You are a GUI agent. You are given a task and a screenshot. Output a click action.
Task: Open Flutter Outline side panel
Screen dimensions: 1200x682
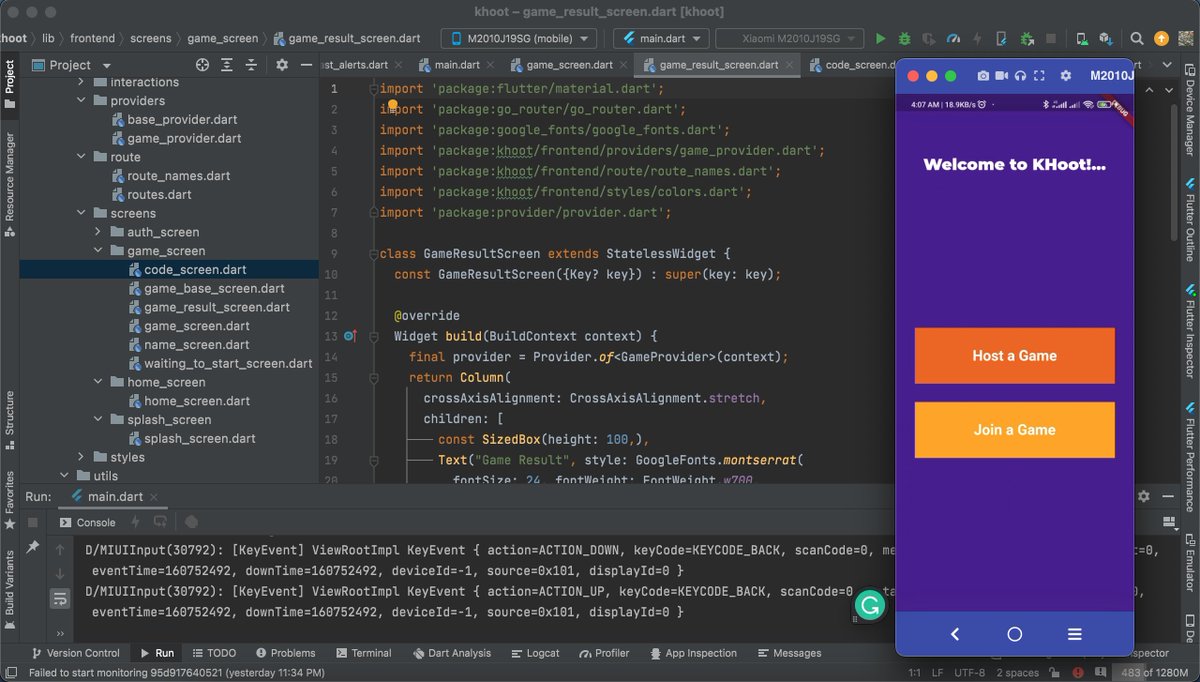tap(1190, 220)
